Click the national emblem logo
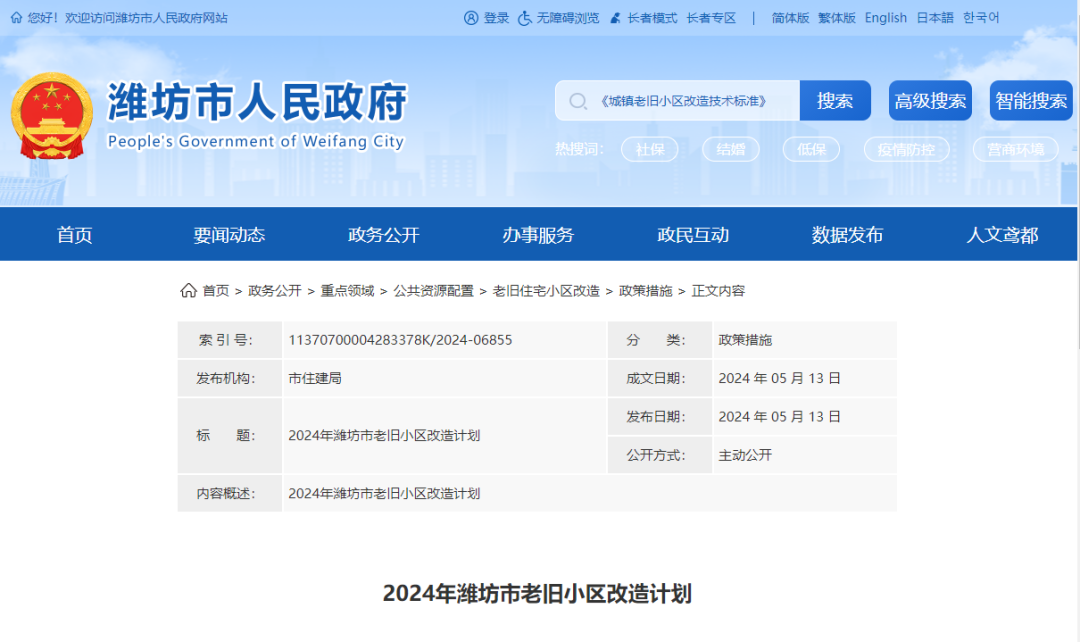The width and height of the screenshot is (1080, 642). click(52, 116)
